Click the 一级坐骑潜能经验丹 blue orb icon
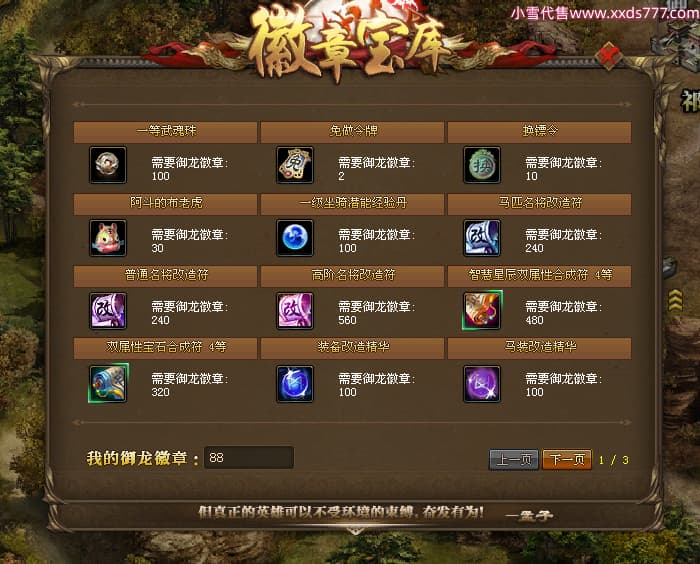The image size is (700, 564). tap(295, 238)
